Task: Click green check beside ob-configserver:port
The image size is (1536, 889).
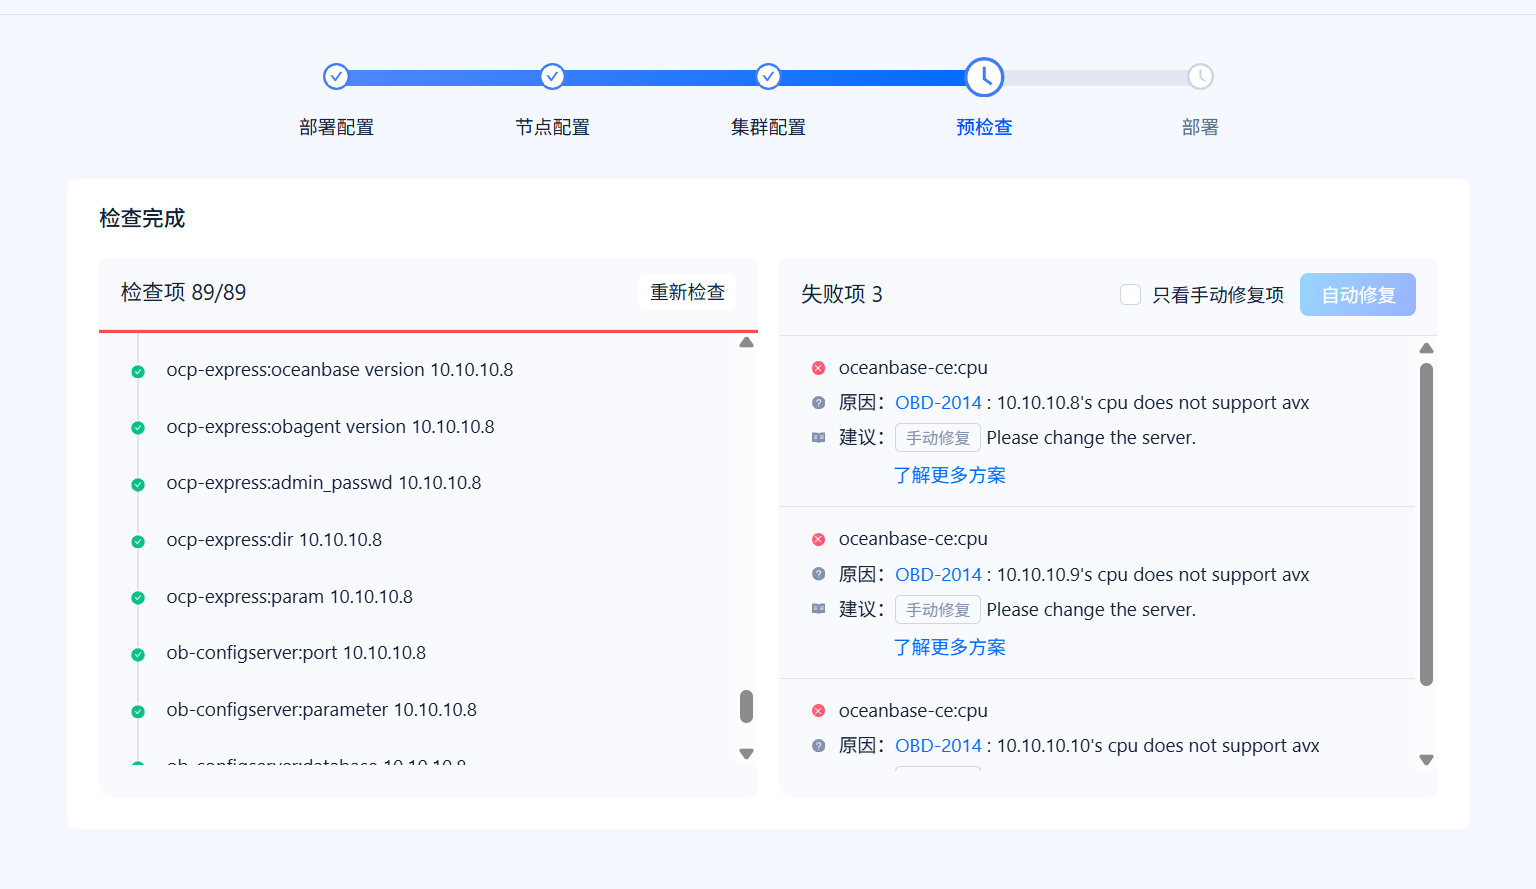Action: tap(138, 655)
